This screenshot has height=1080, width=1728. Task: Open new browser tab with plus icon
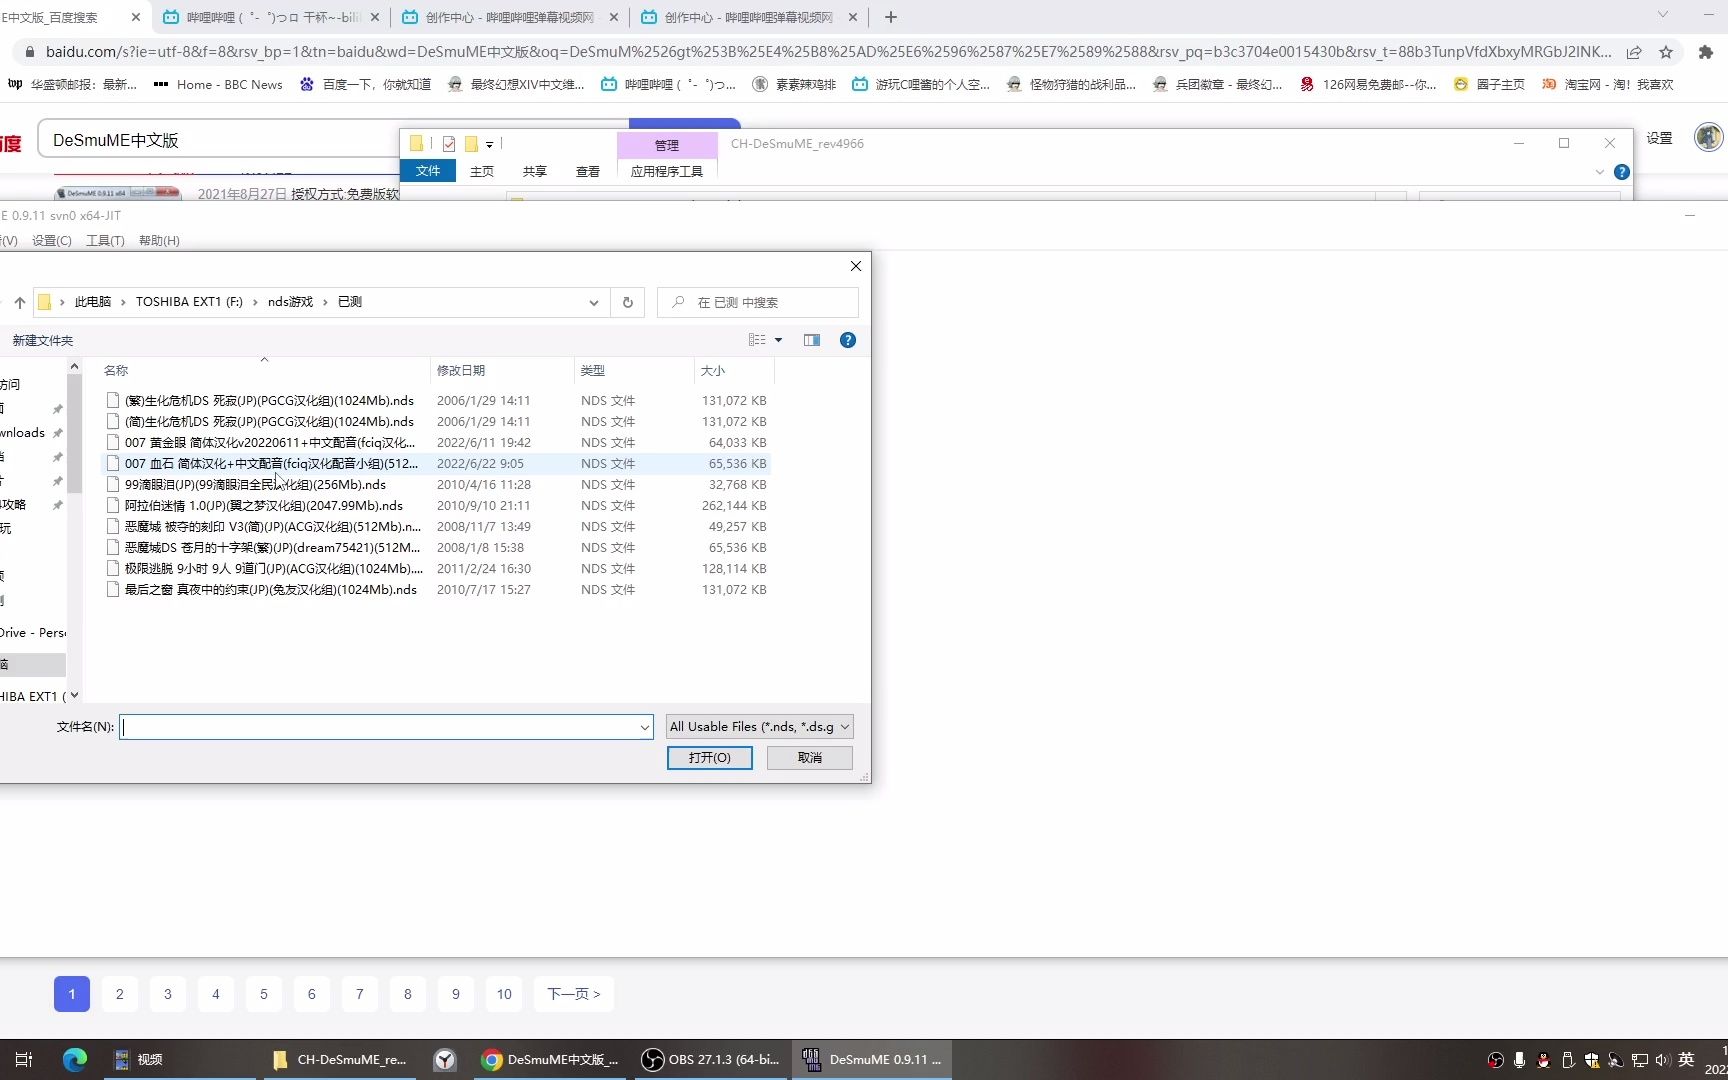891,17
